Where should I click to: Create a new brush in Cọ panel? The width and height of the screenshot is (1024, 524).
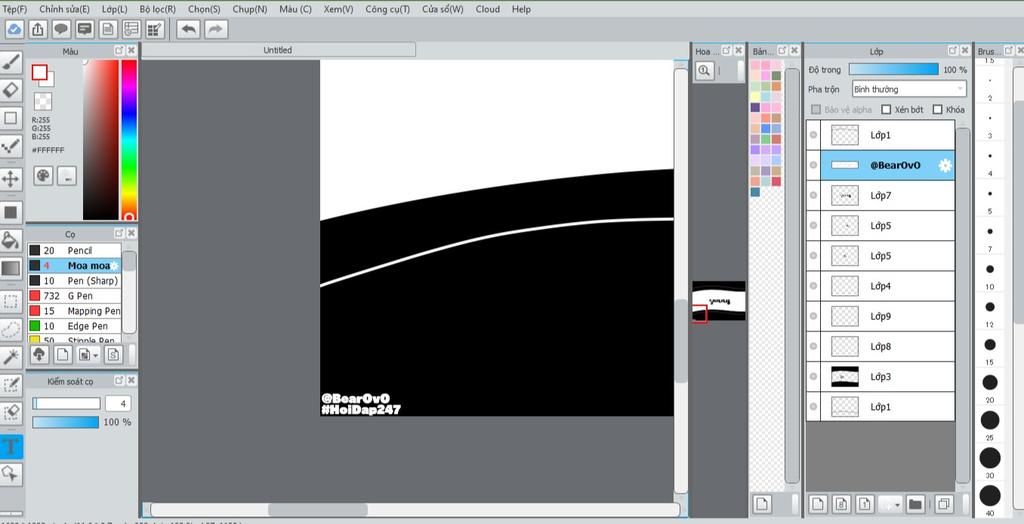click(63, 355)
